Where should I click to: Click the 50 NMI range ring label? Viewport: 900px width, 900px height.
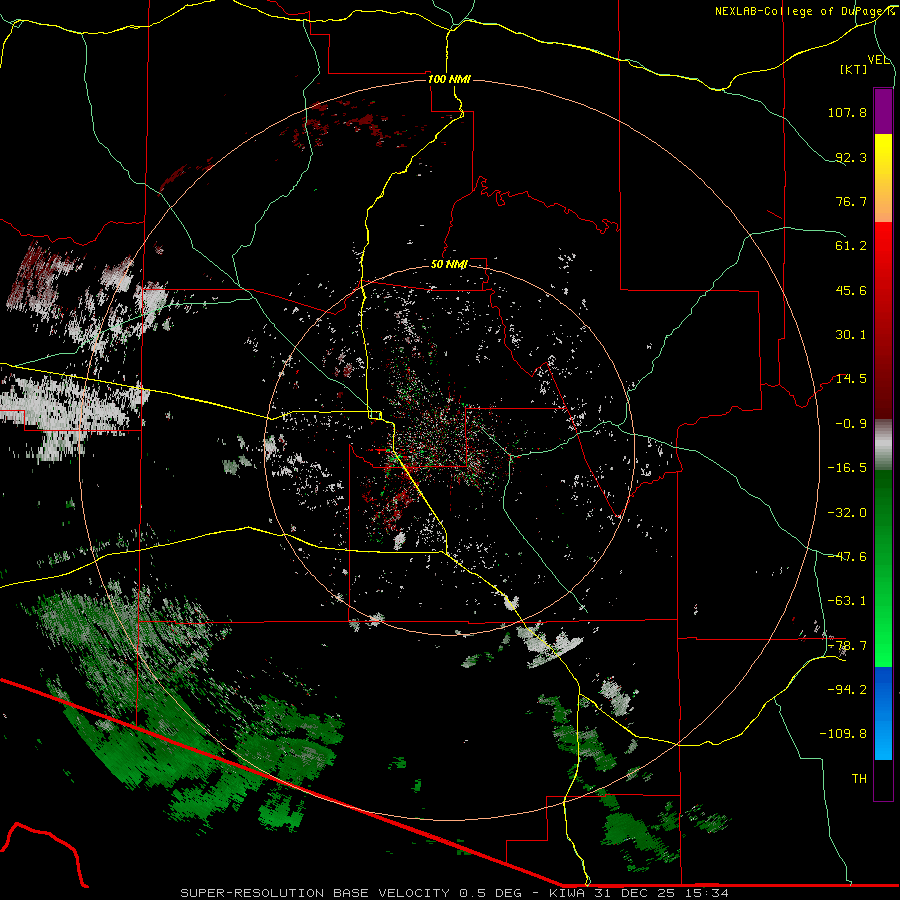point(449,264)
